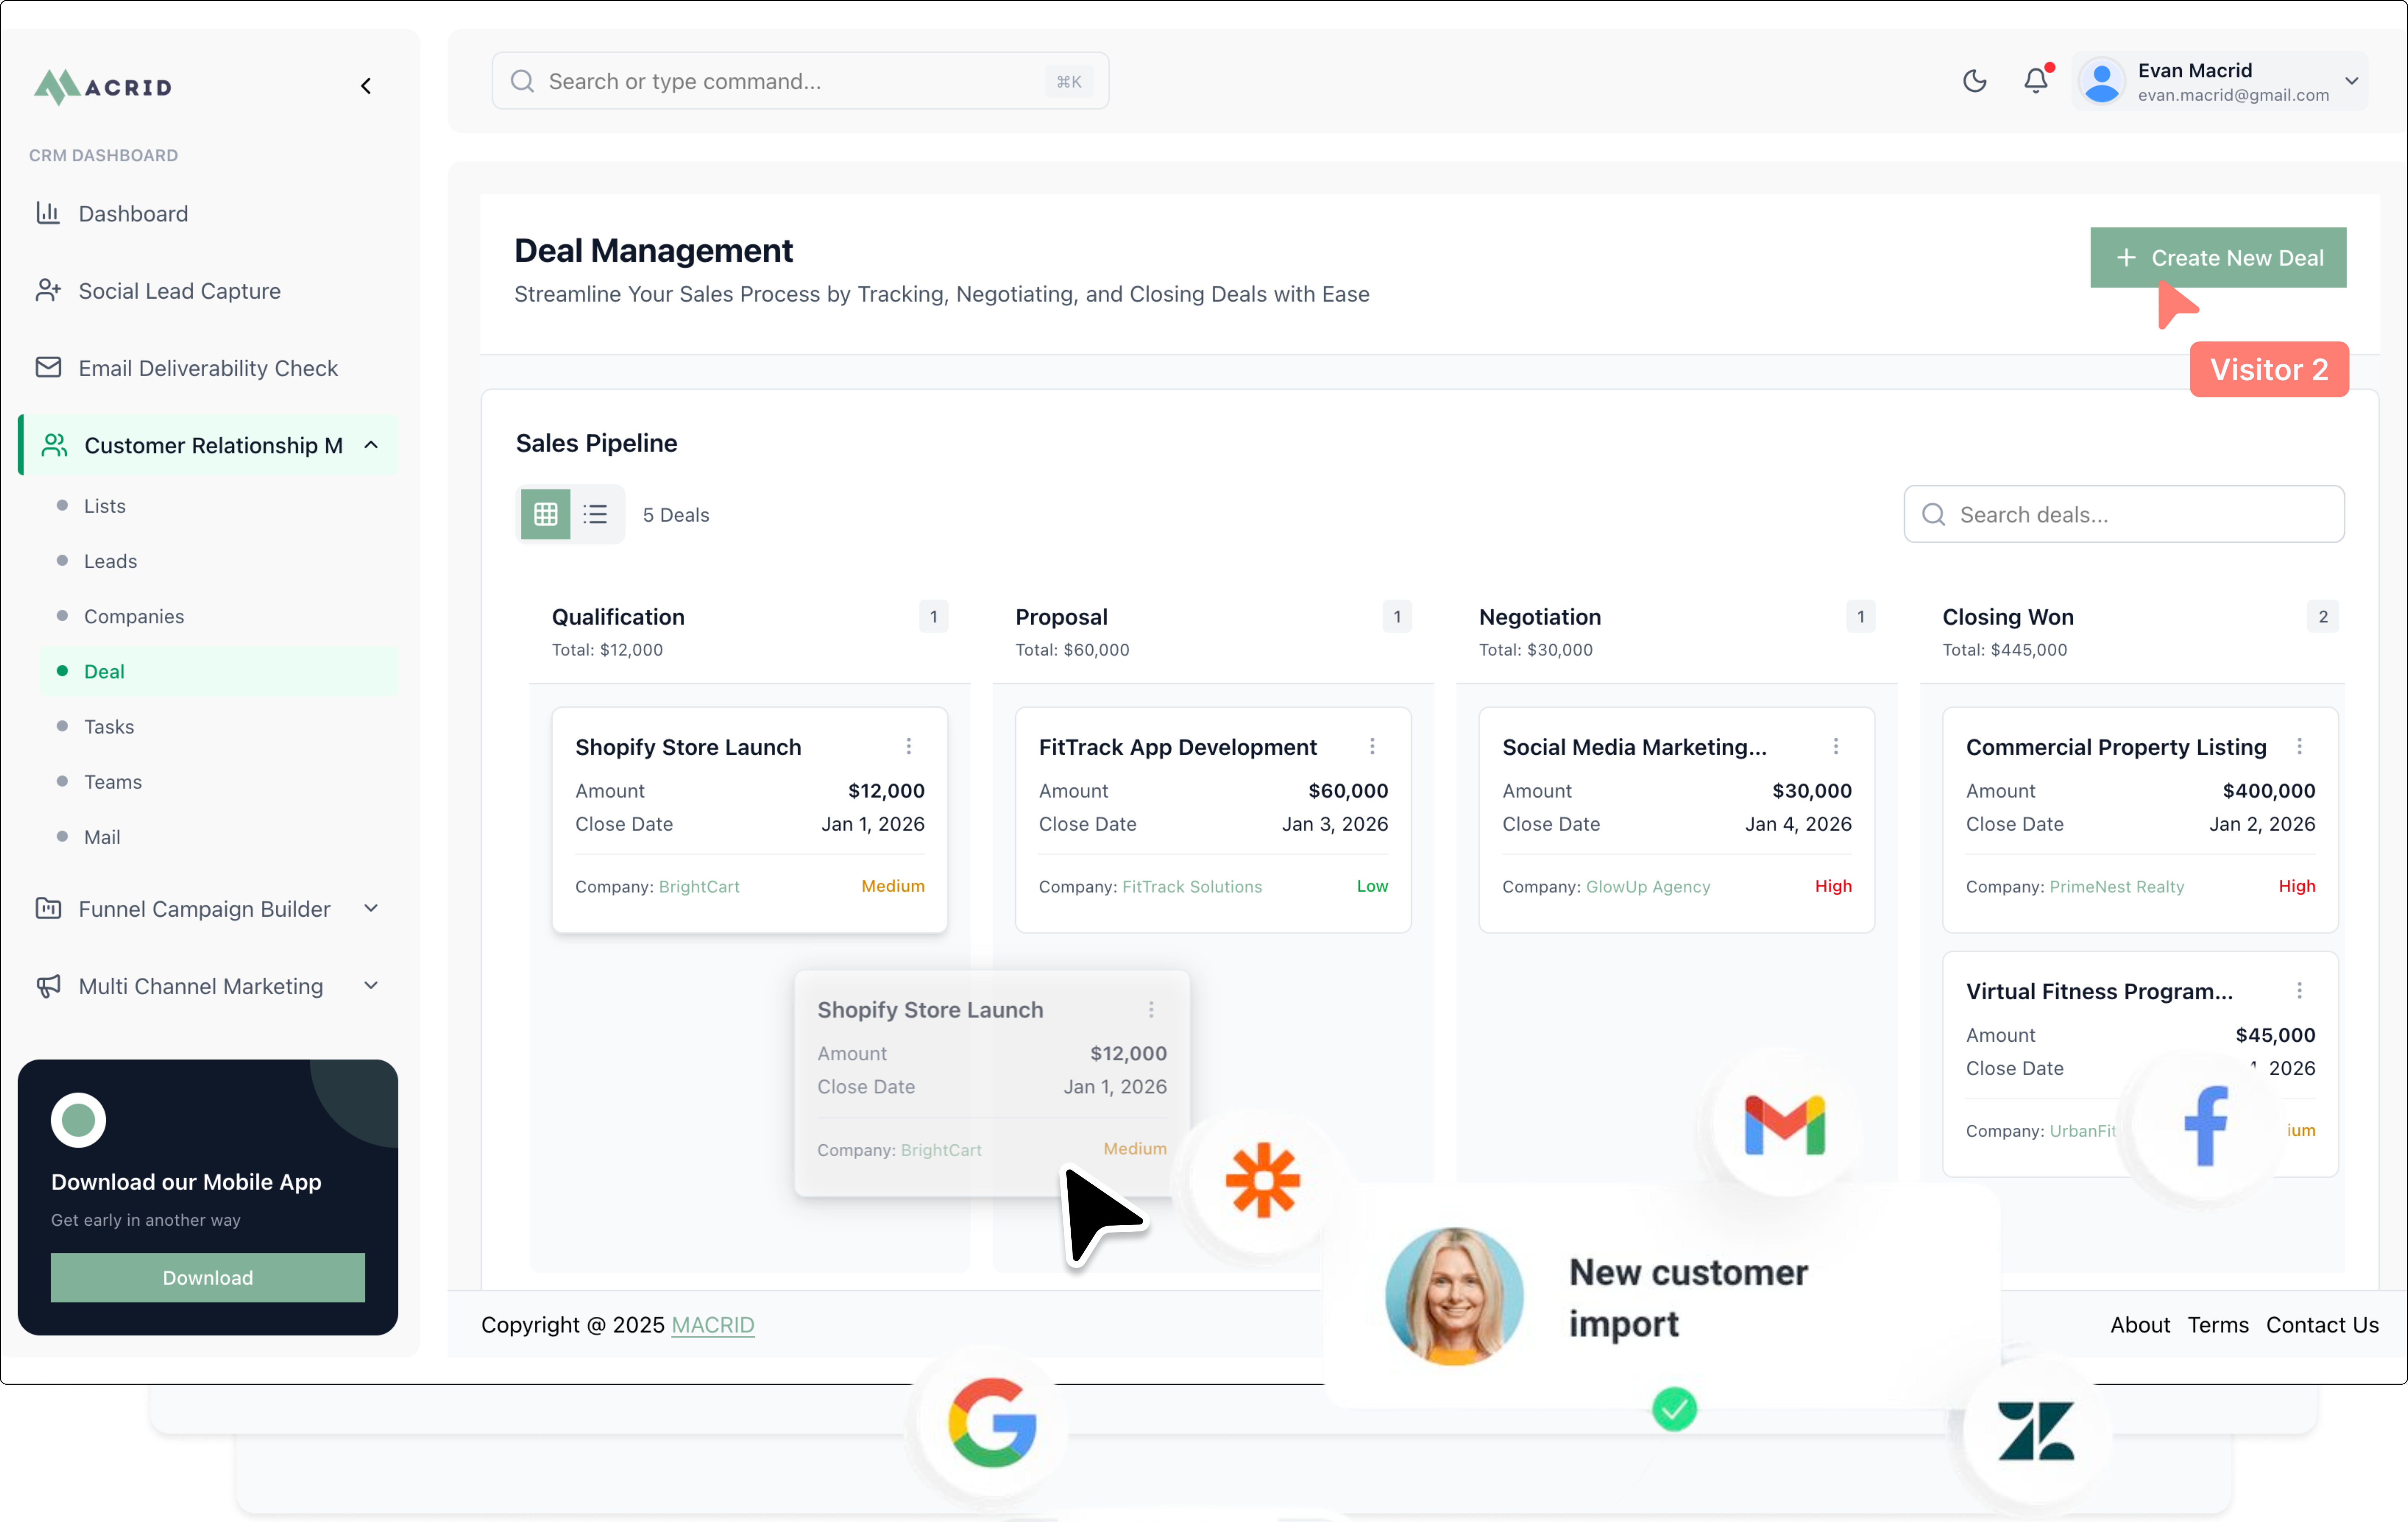Collapse sidebar with left chevron
The image size is (2408, 1522).
point(366,86)
